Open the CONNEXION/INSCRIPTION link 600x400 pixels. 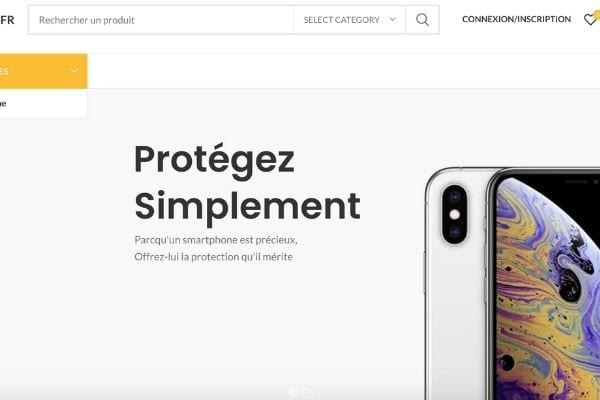click(516, 19)
